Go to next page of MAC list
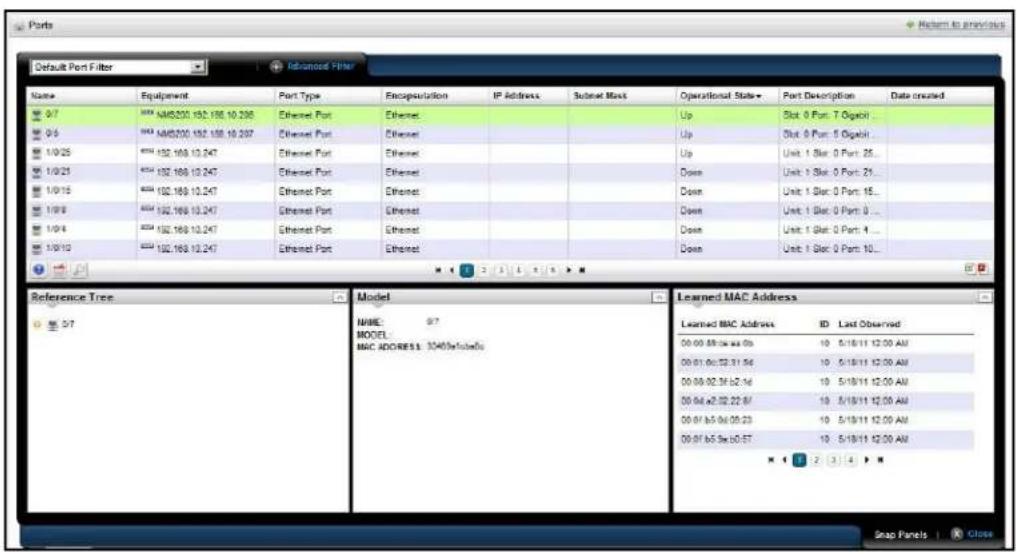Viewport: 1017px width, 554px height. coord(867,460)
